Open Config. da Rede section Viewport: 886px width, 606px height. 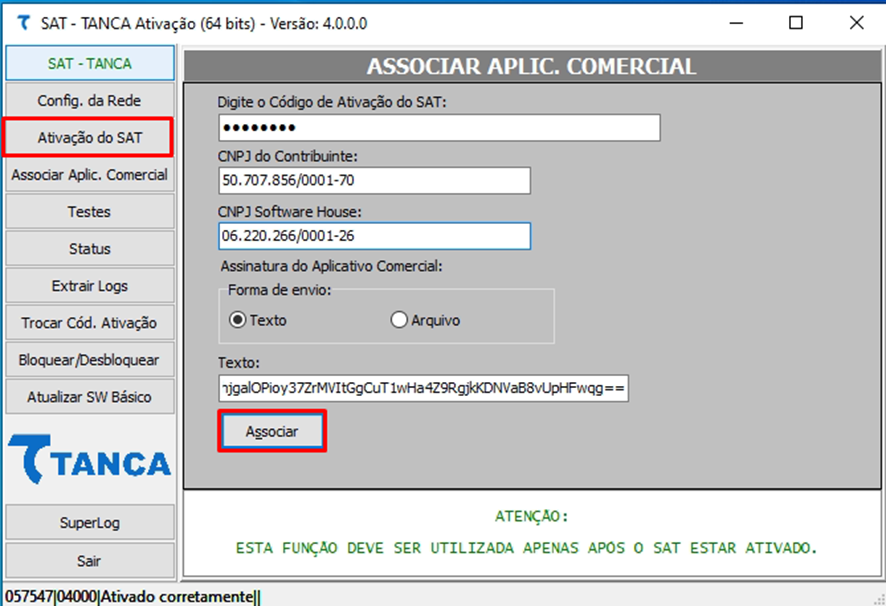90,101
